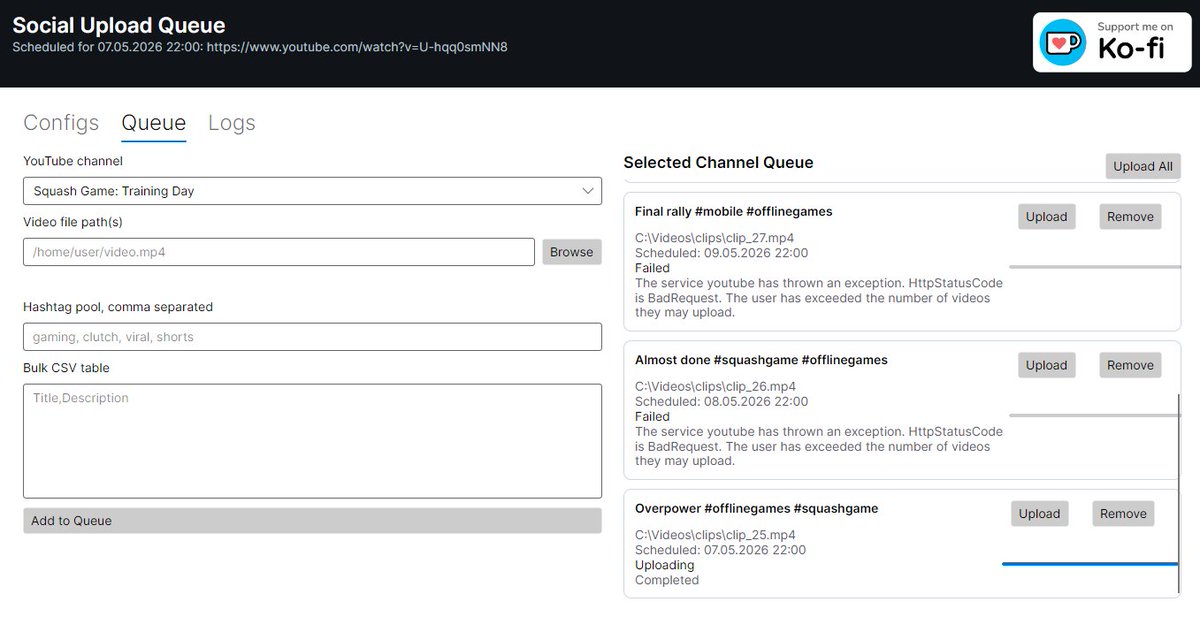Click "Scheduled: 09.05.2026 22:00" text
1200x617 pixels.
tap(721, 253)
